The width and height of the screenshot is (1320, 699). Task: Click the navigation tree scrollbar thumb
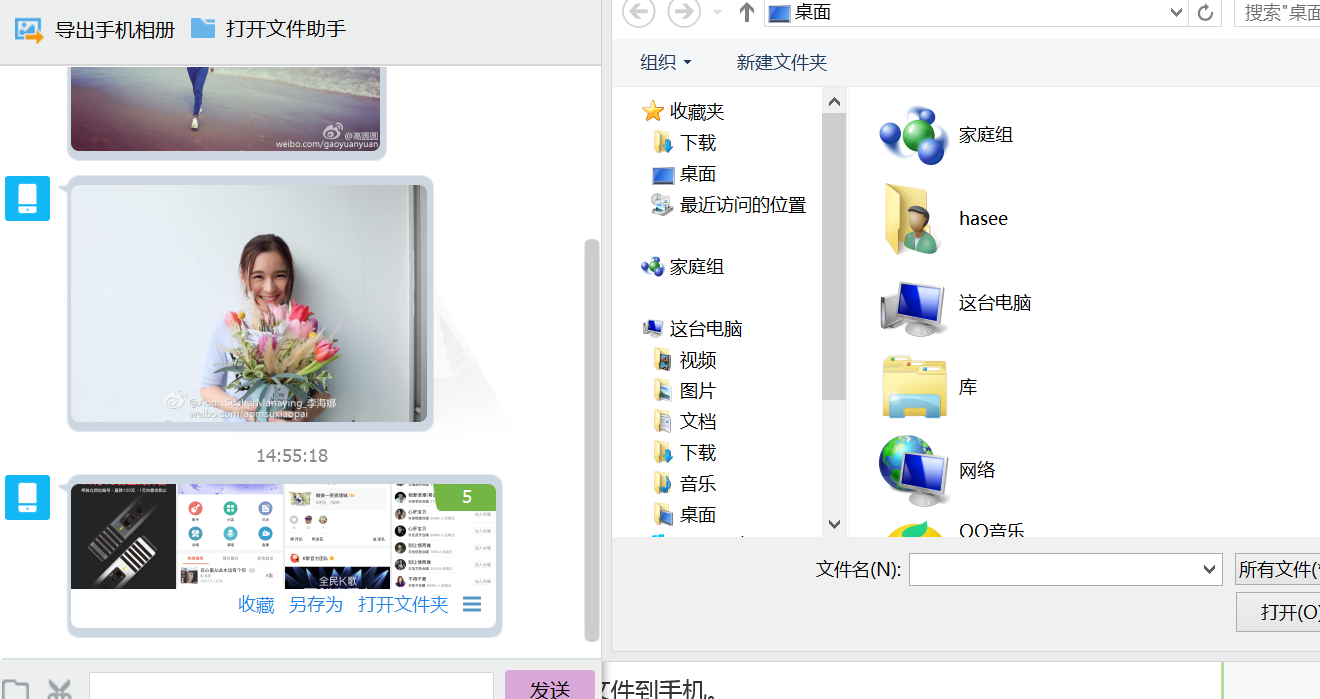coord(835,256)
